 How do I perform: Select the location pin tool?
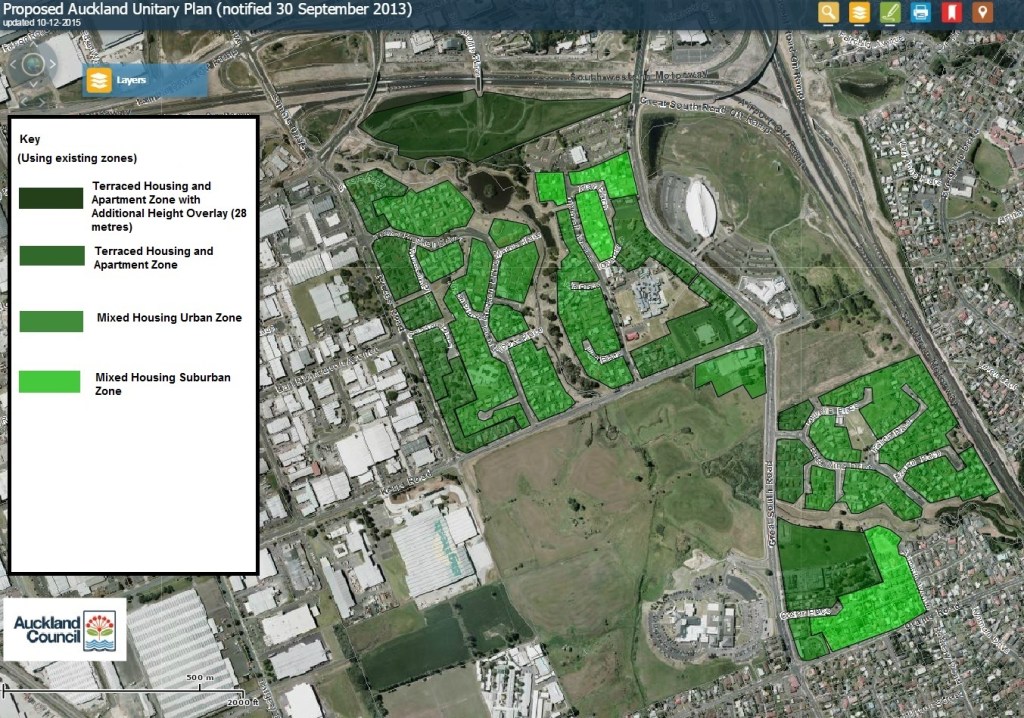point(982,13)
